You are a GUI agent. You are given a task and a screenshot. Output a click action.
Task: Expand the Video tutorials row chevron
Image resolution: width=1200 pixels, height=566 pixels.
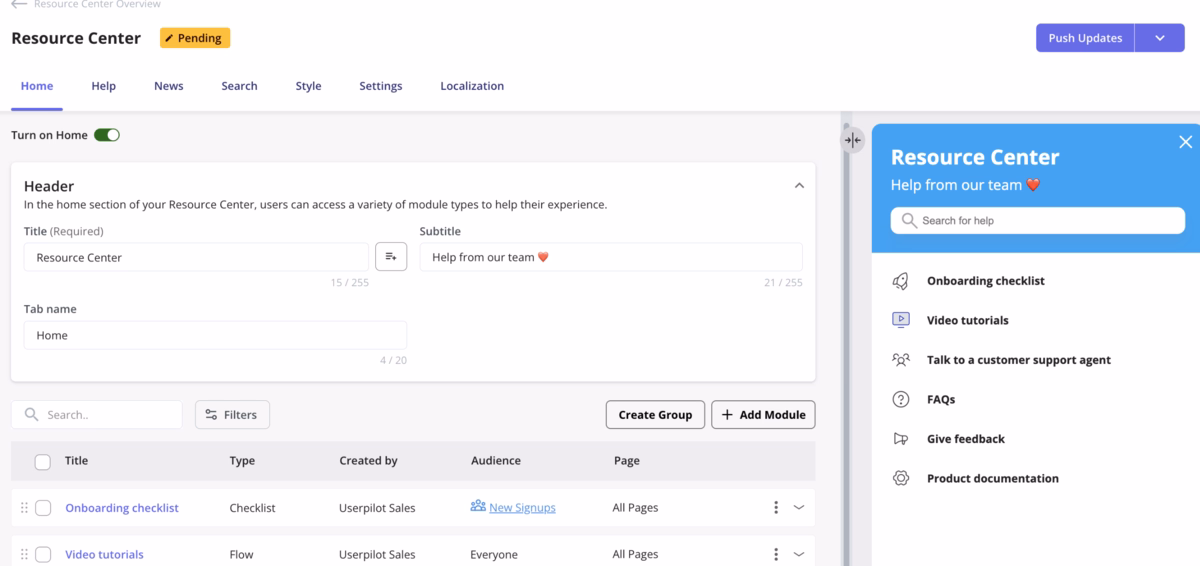click(x=799, y=554)
